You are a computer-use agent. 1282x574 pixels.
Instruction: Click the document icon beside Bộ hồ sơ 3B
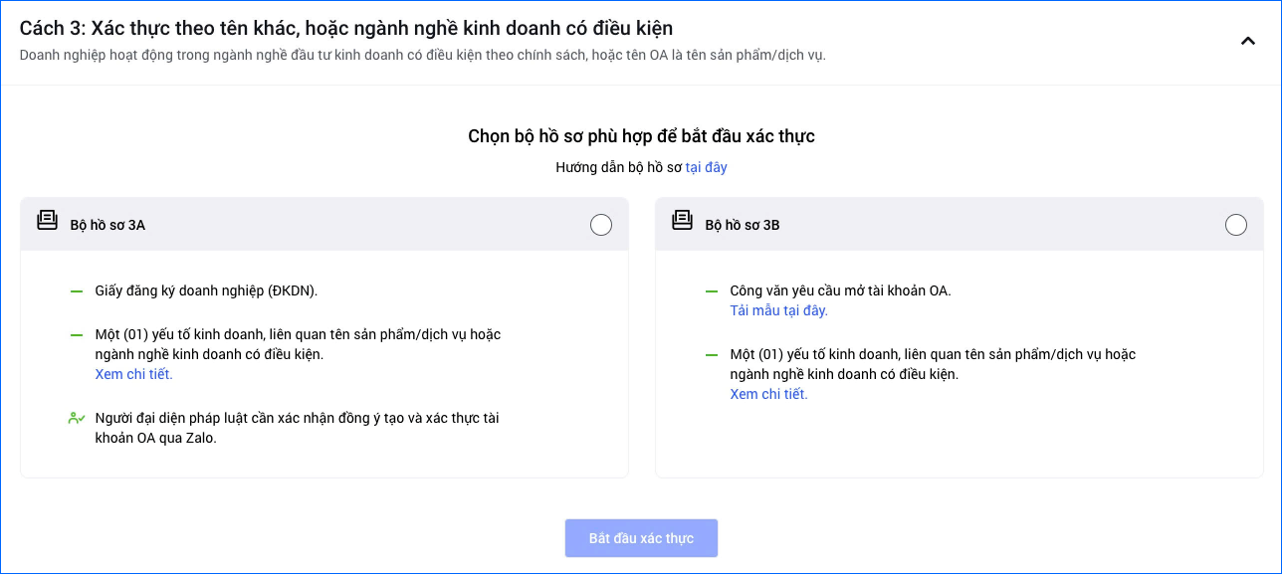click(682, 220)
